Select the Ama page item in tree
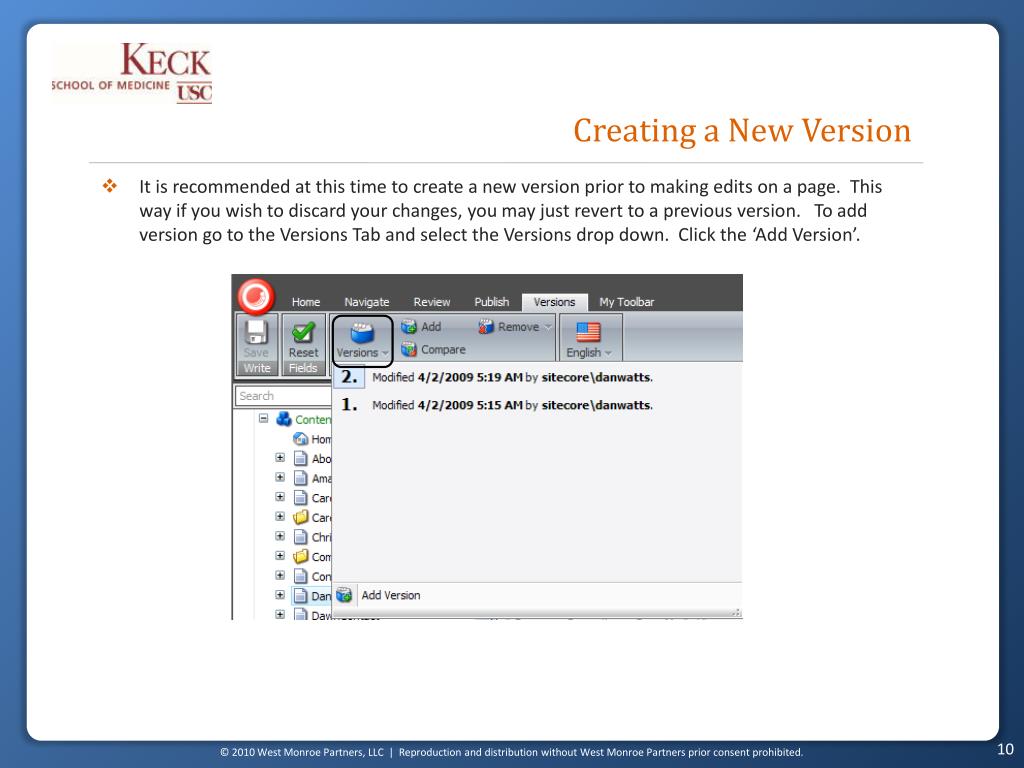Viewport: 1024px width, 768px height. pos(312,478)
